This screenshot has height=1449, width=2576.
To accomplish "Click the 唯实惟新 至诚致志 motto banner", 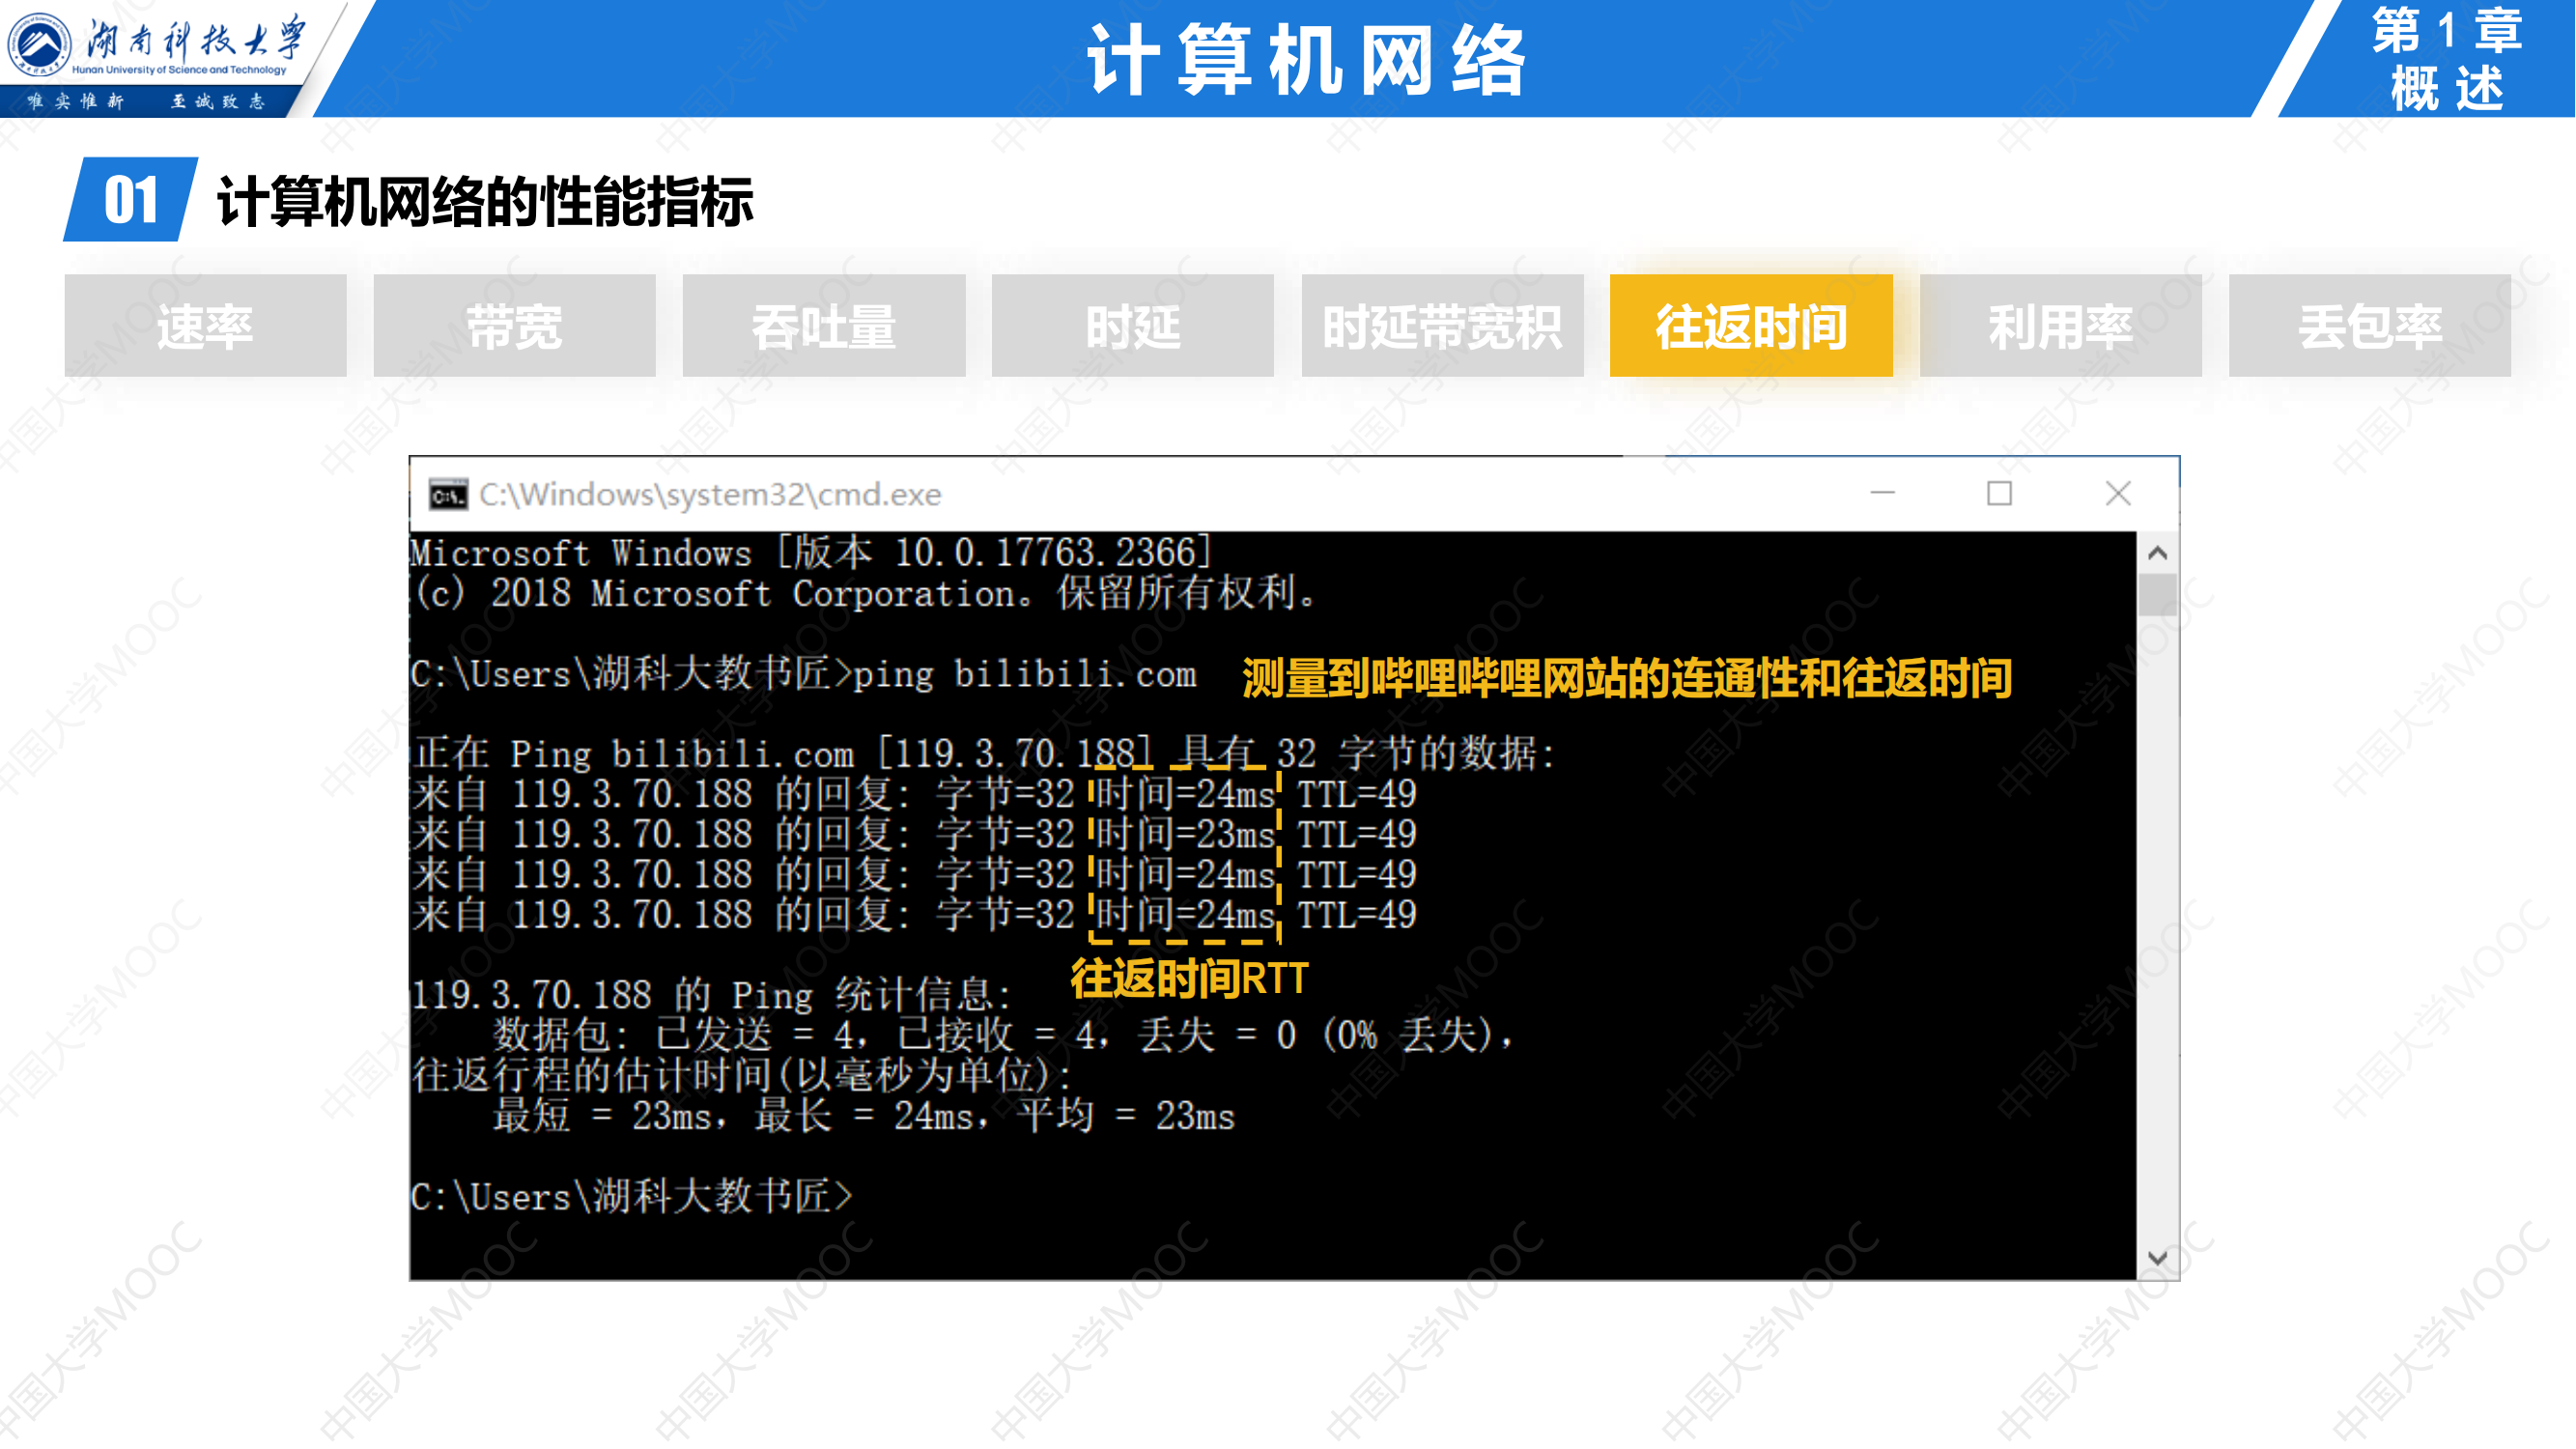I will pos(147,101).
